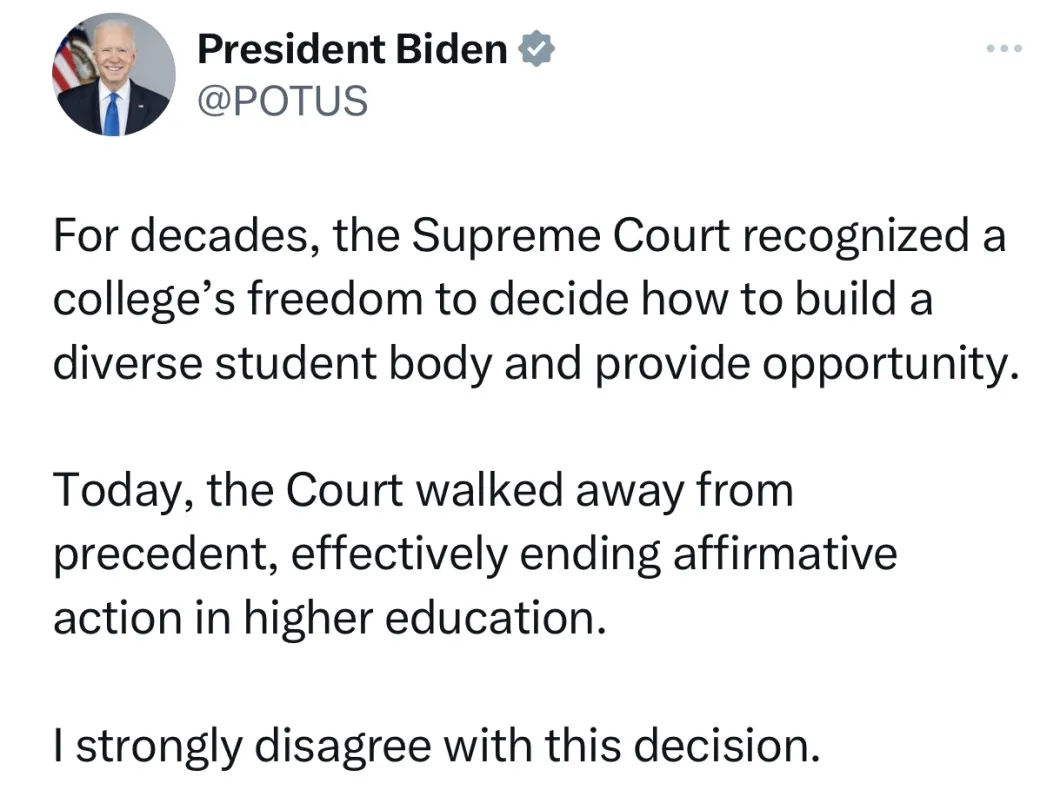Click the phrase "walked away from"
Viewport: 1037px width, 809px height.
coord(602,490)
